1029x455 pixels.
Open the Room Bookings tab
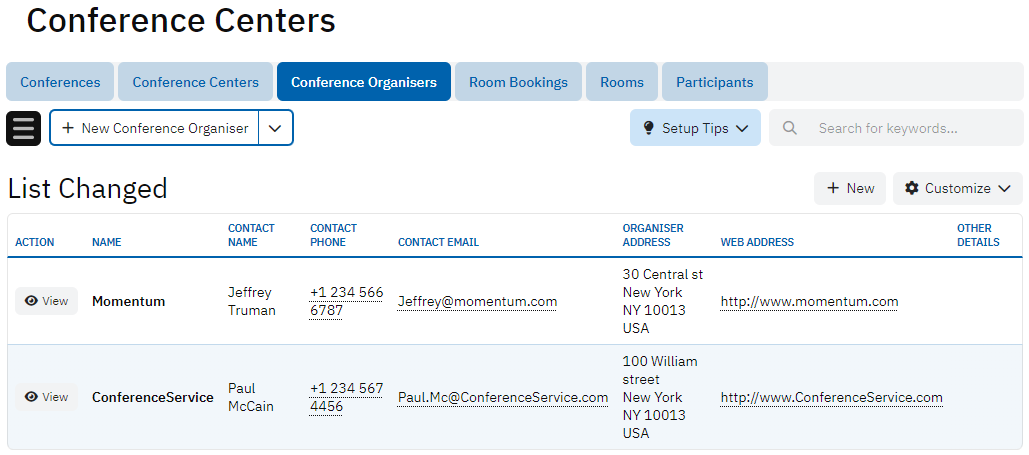coord(518,82)
